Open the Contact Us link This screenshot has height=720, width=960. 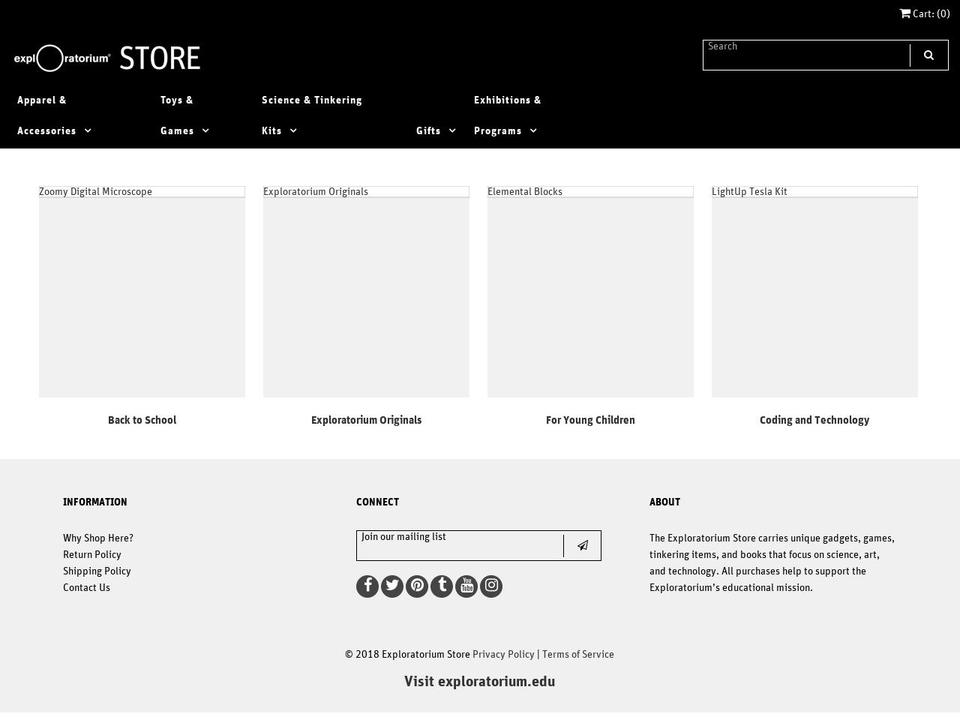tap(86, 588)
